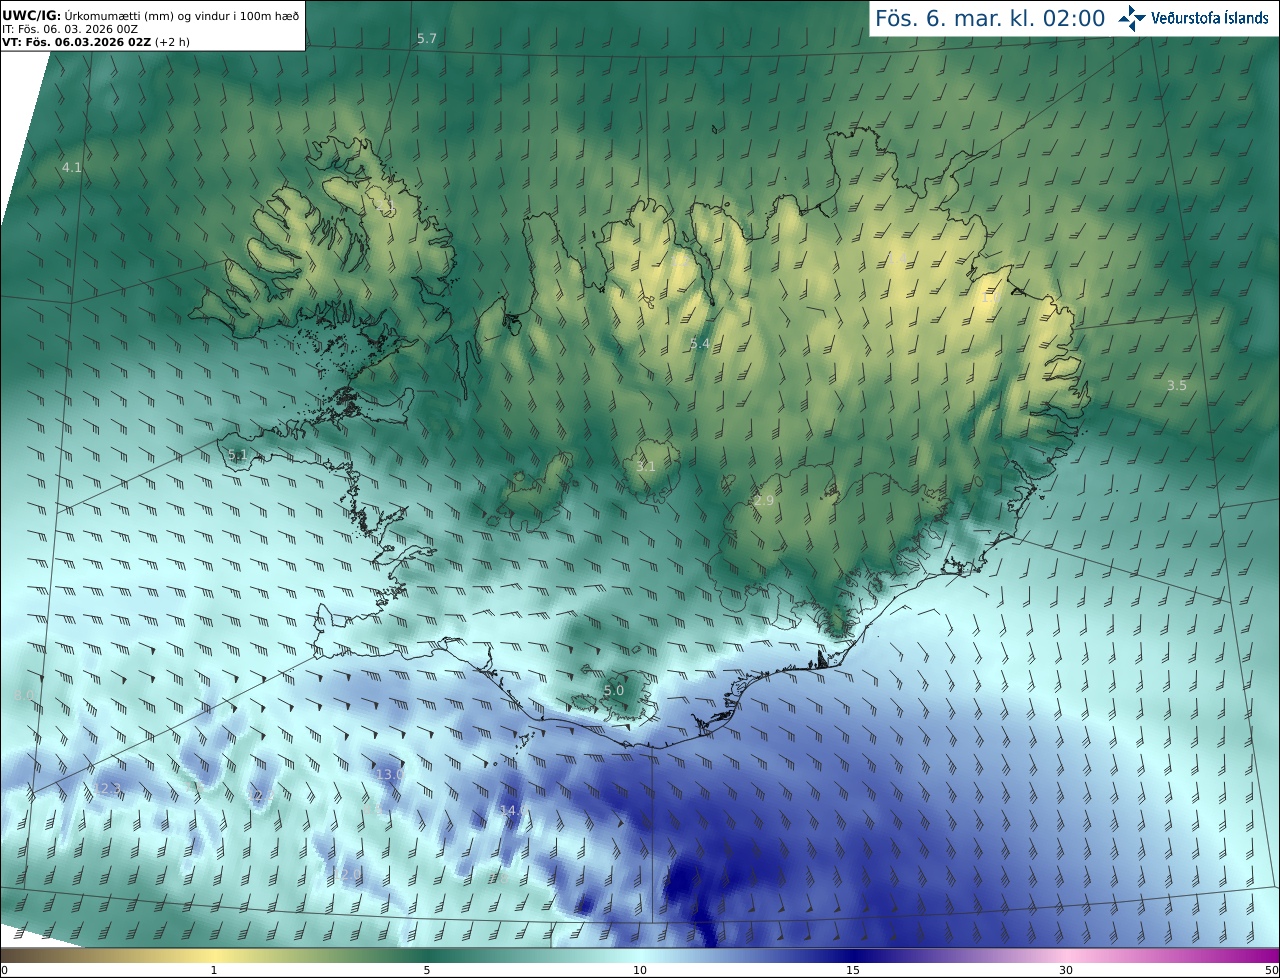The height and width of the screenshot is (978, 1280).
Task: Click the Veðurstofa Íslands logo
Action: coord(1193,18)
